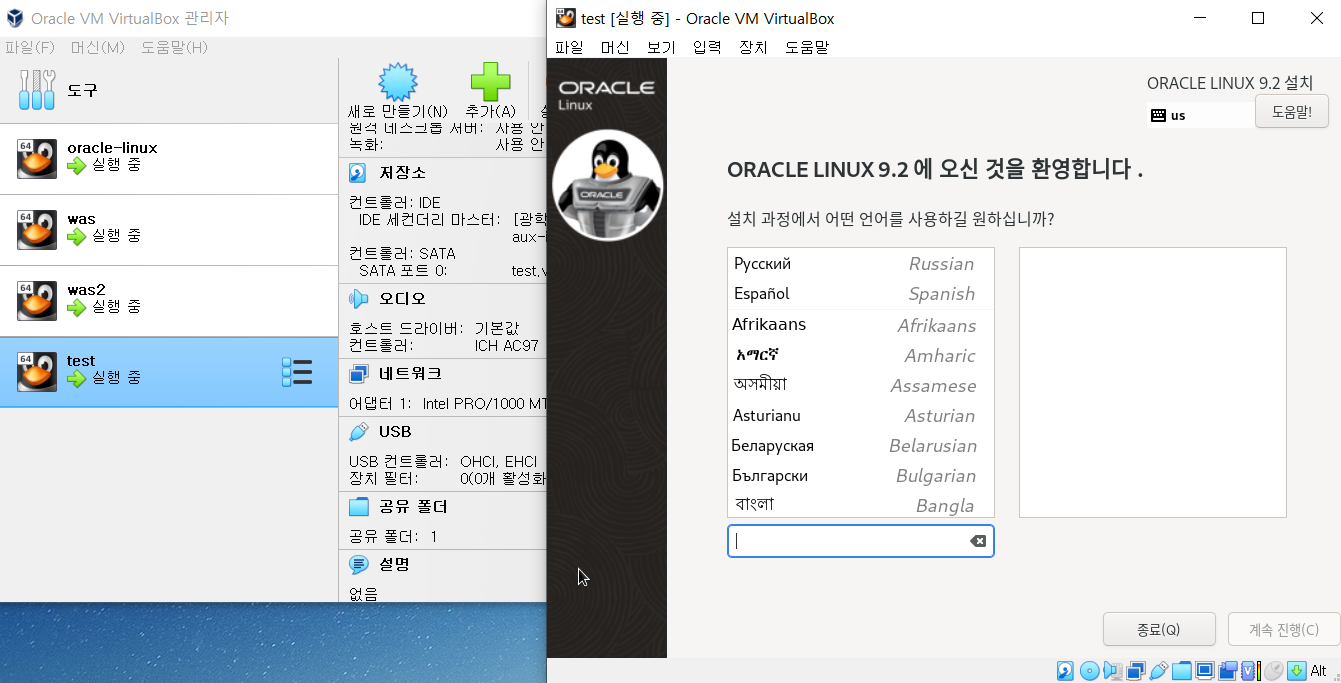Open the 장치 menu in the test VM window
The width and height of the screenshot is (1341, 683).
click(753, 47)
